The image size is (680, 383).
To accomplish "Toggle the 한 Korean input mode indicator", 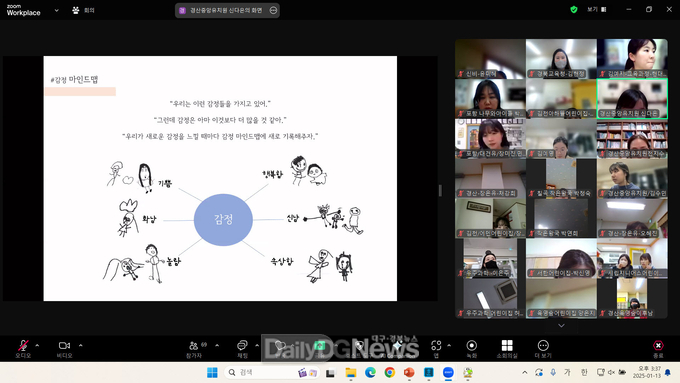I will [x=584, y=372].
